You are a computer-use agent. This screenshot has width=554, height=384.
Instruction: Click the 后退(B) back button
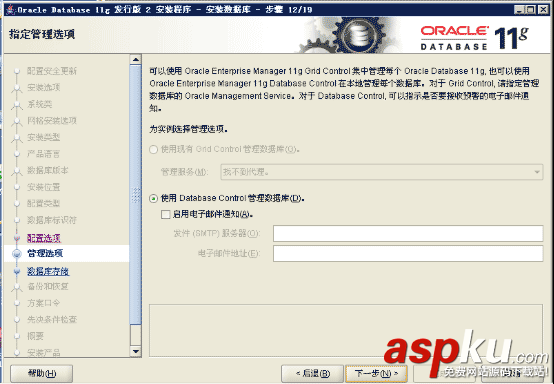pos(312,373)
